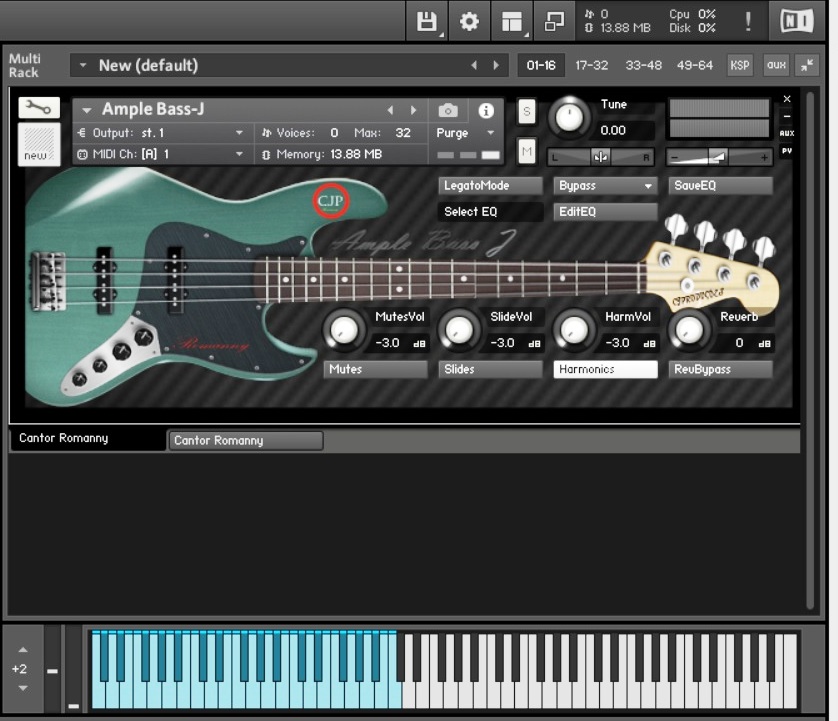Select previous instrument arrow beside Ample Bass-J
This screenshot has height=721, width=838.
pos(390,110)
